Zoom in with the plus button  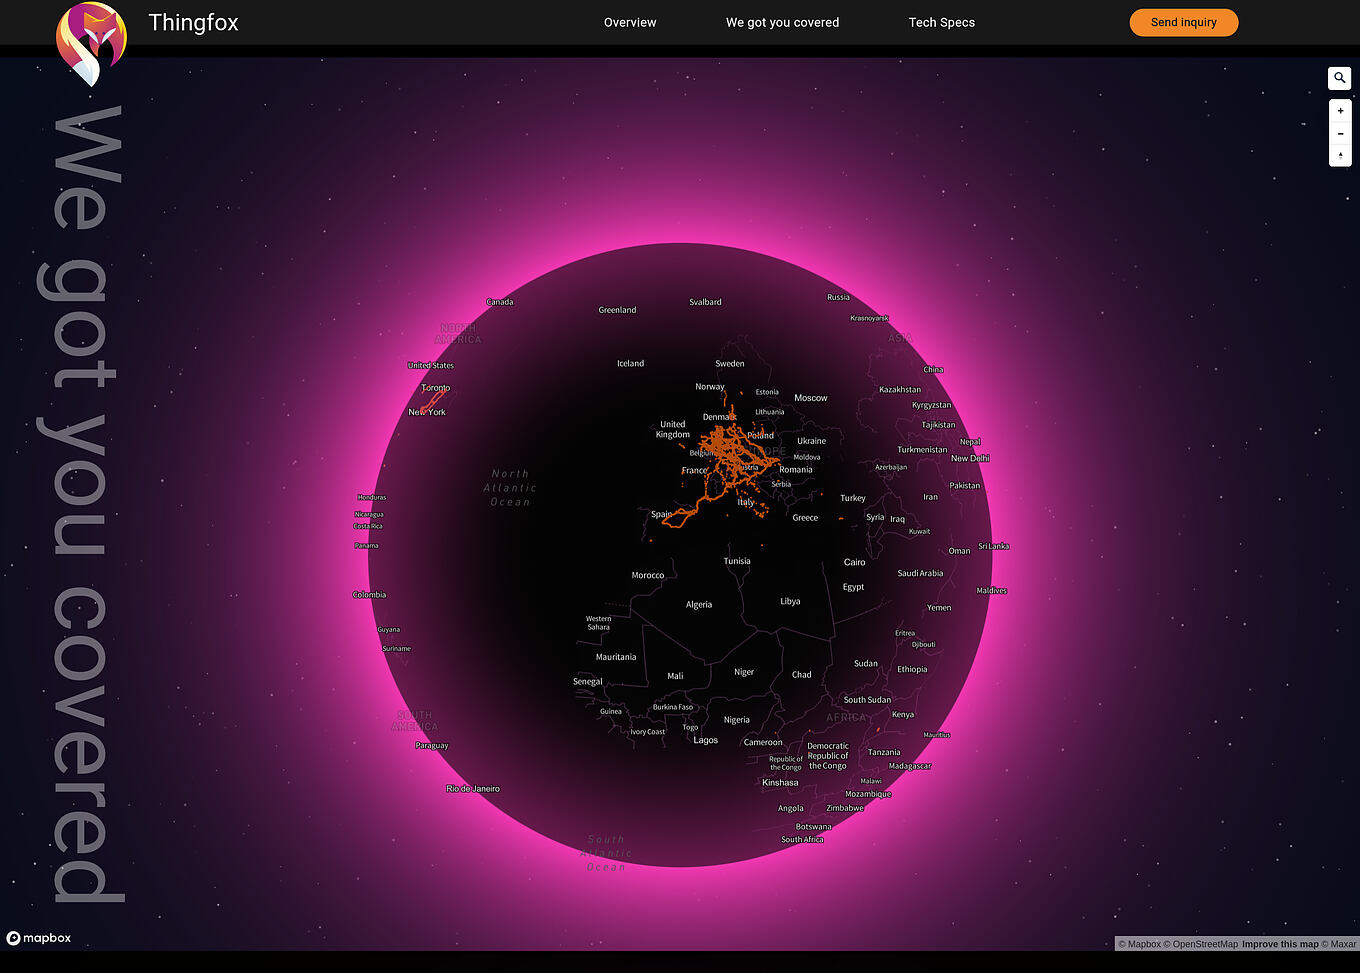[1340, 111]
